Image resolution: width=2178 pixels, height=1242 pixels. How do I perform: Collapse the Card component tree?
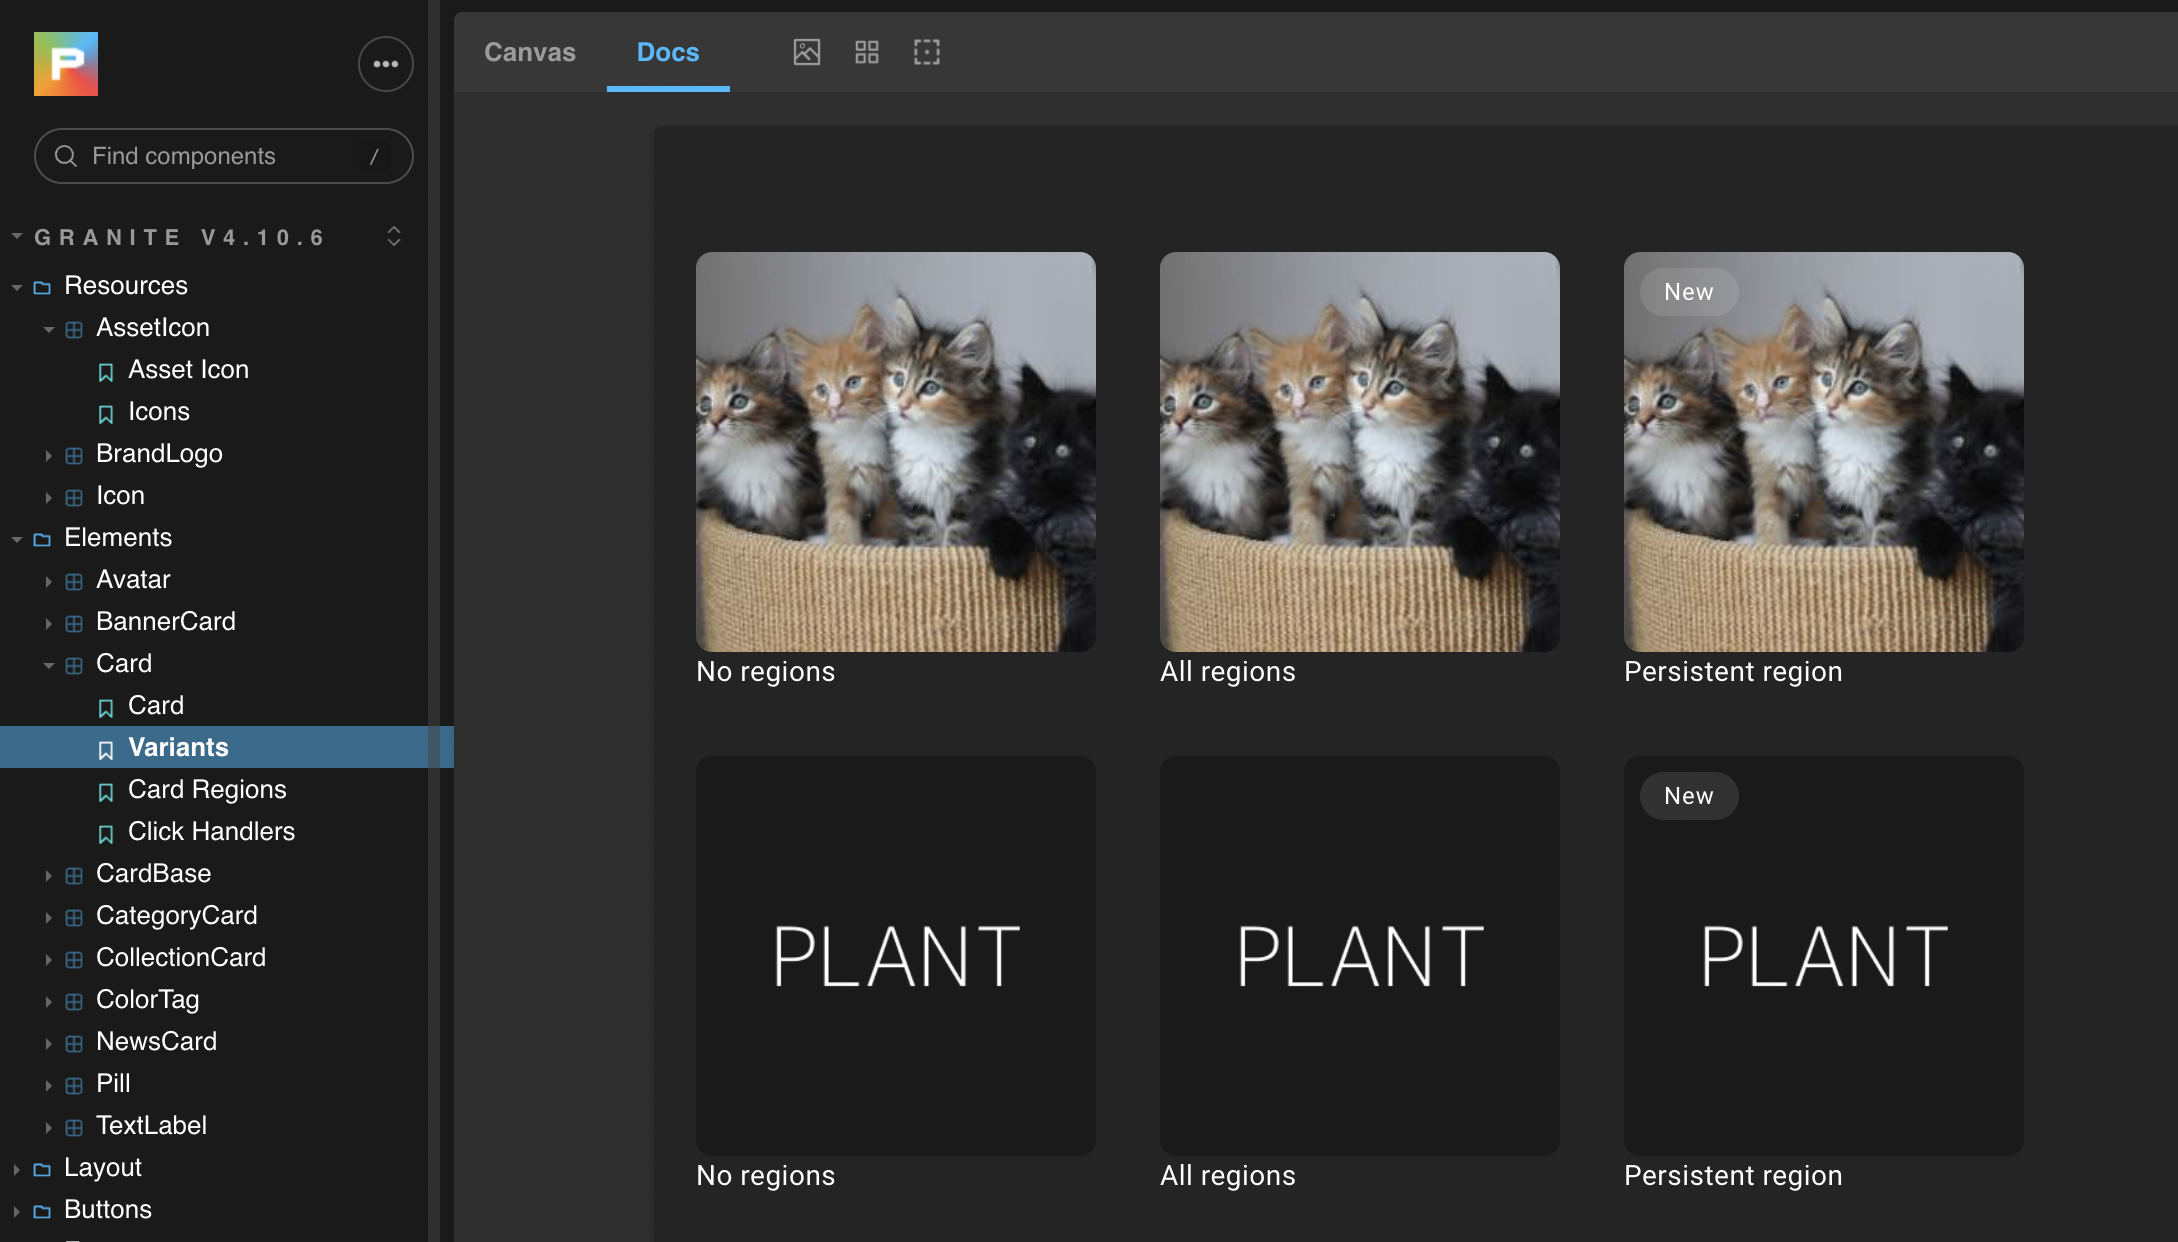pos(123,664)
